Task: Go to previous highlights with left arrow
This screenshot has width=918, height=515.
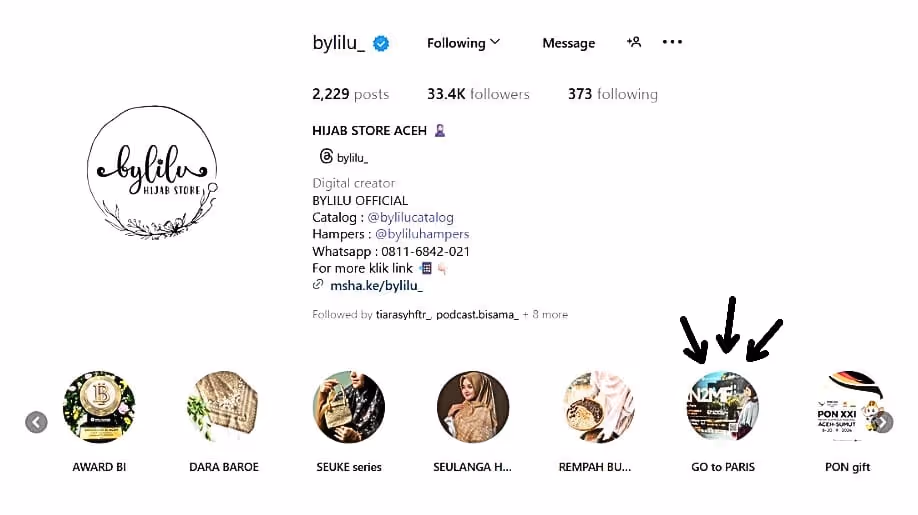Action: tap(36, 422)
